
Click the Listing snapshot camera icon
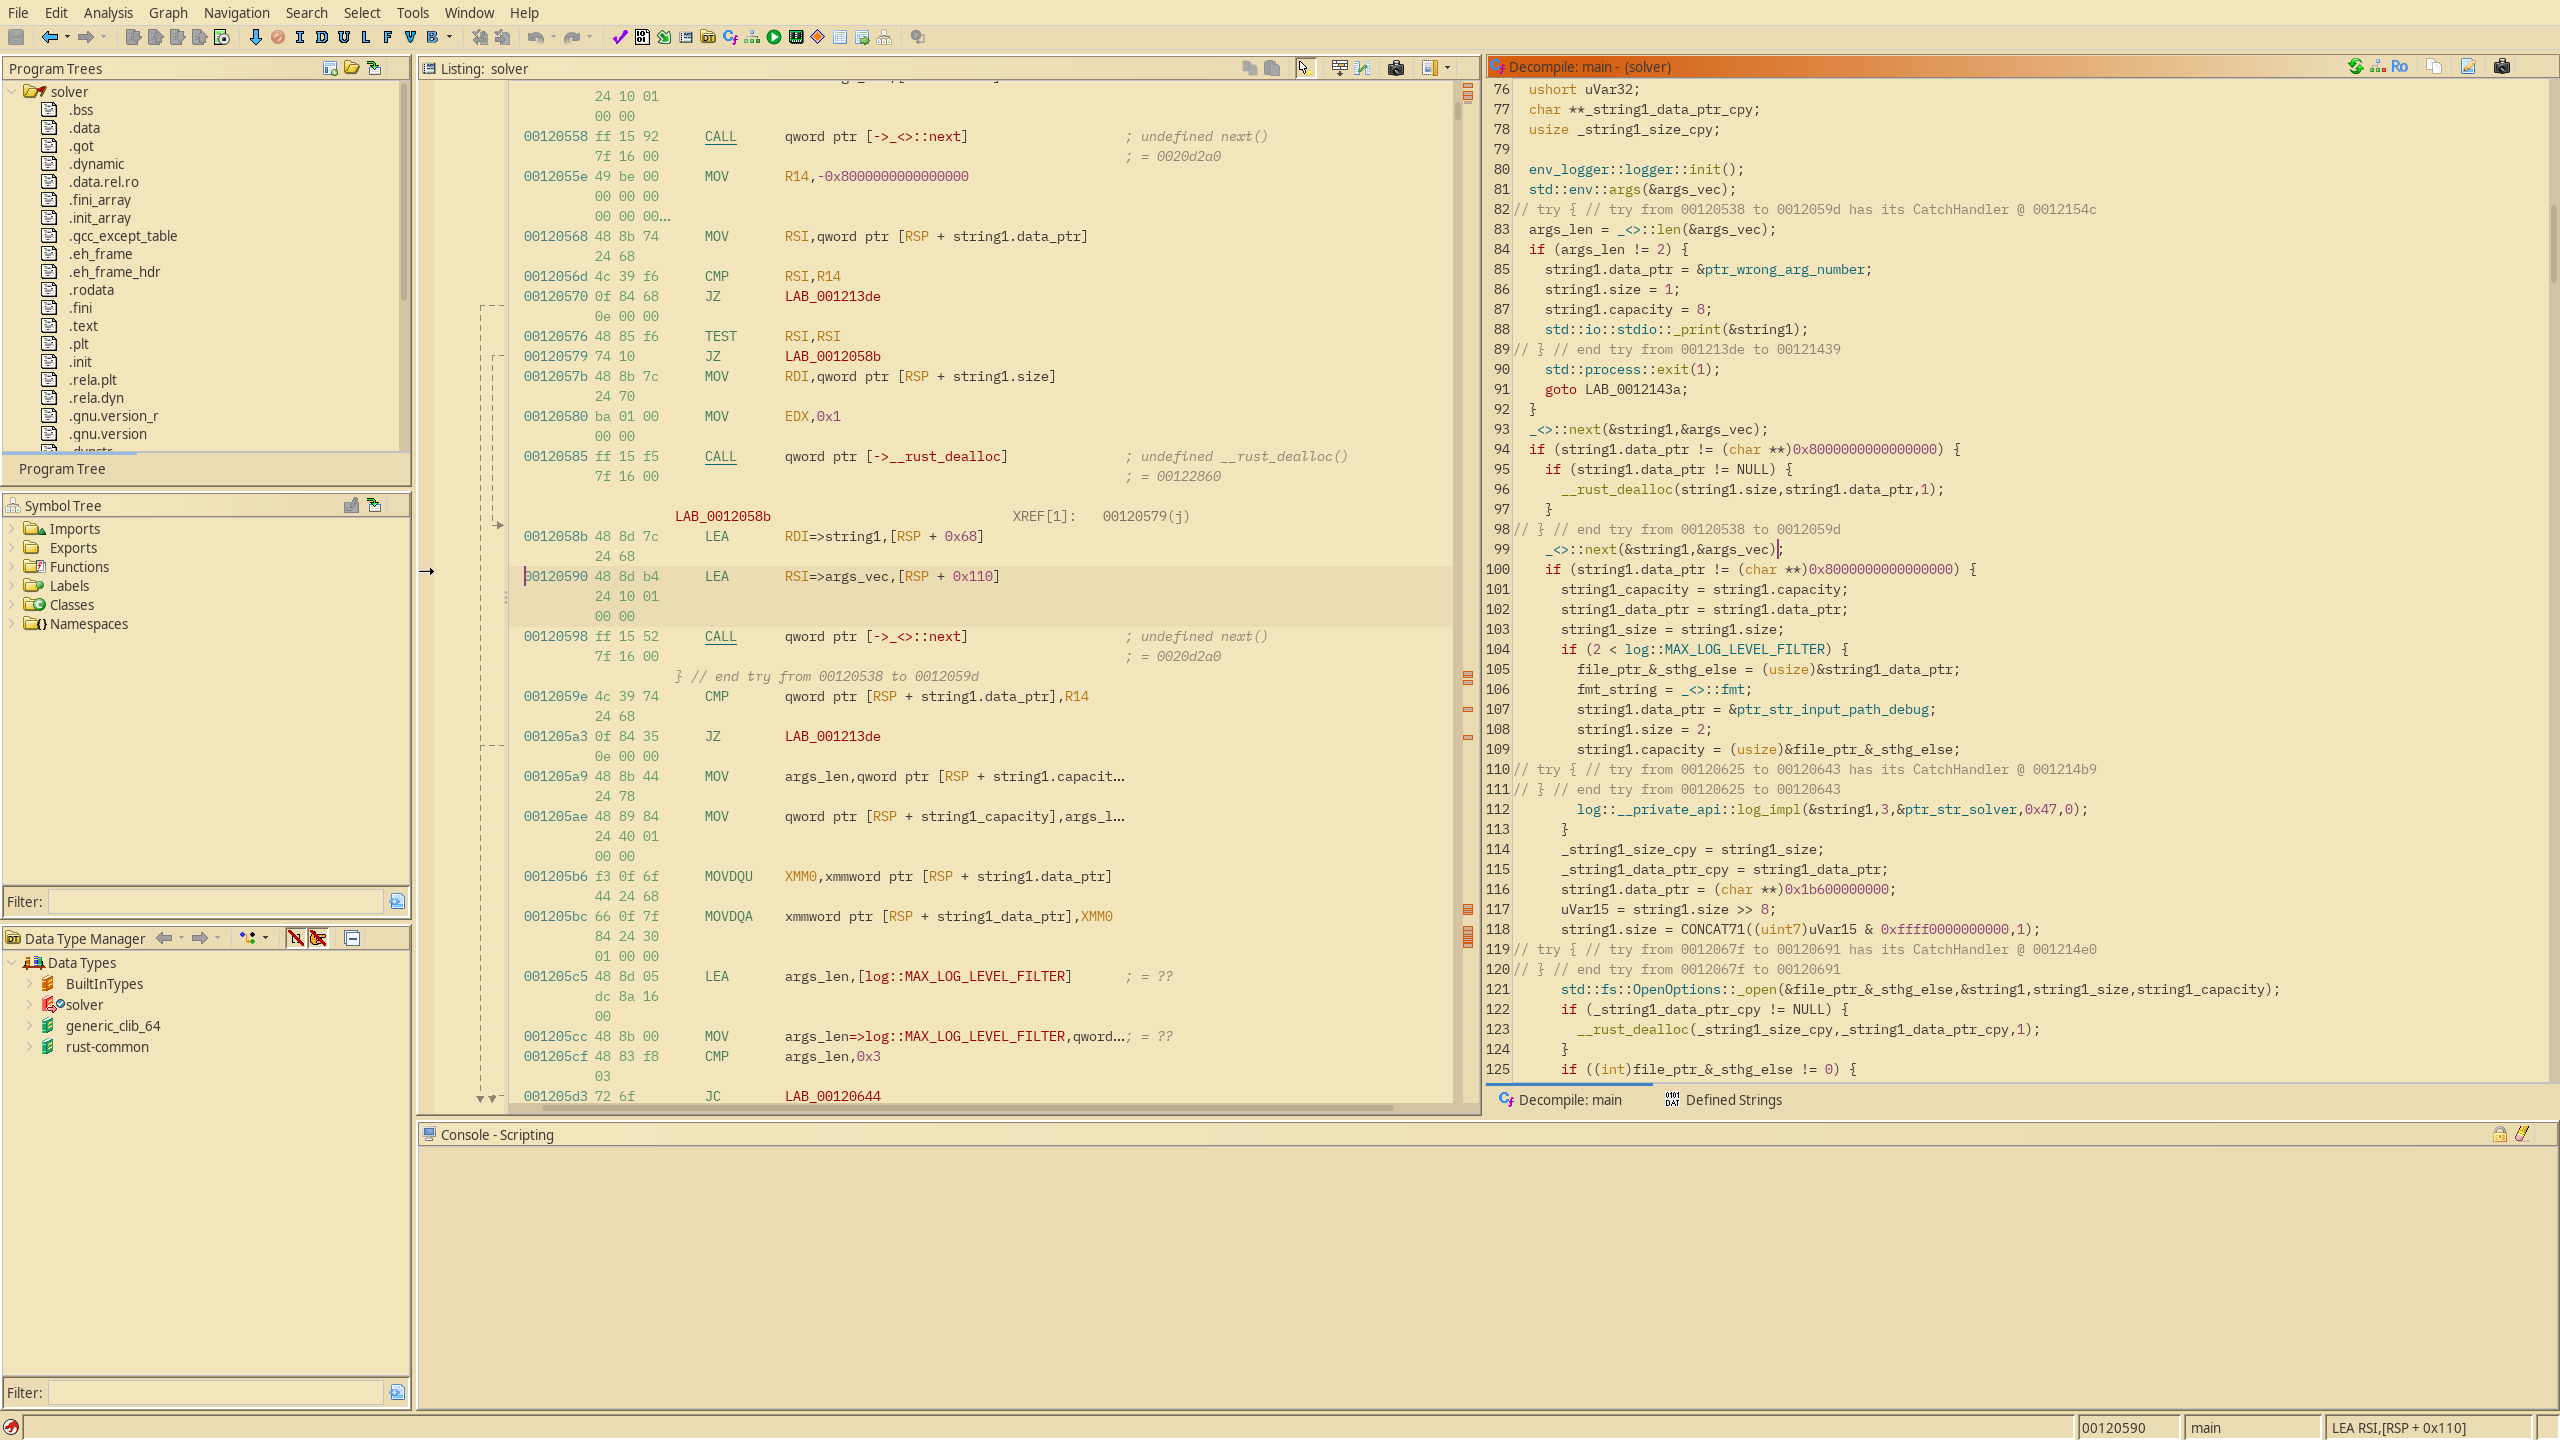pos(1396,68)
